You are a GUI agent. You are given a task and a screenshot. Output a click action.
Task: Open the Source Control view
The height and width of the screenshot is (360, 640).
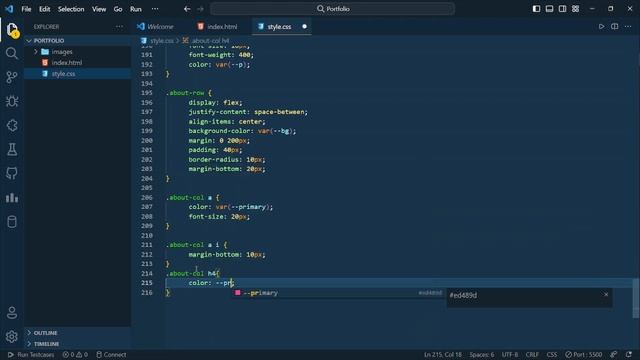click(12, 77)
